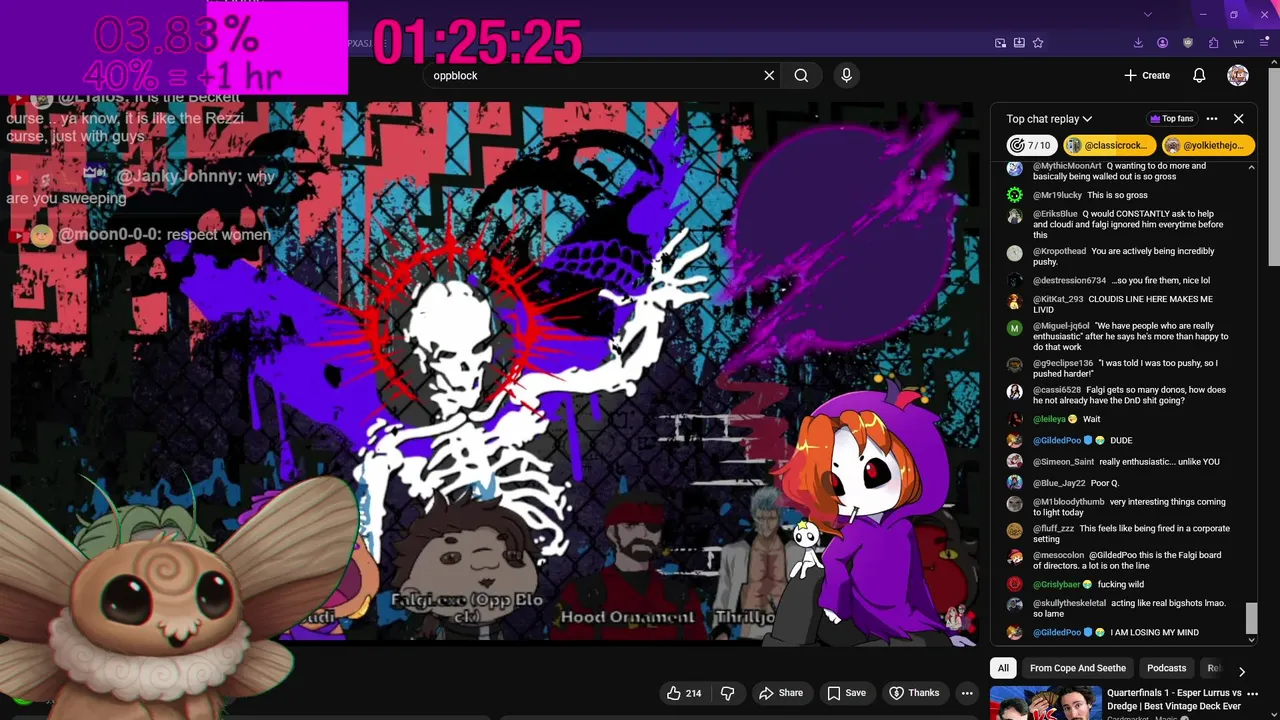Dislike the video with thumbs down
Screen dimensions: 1280x720
728,693
